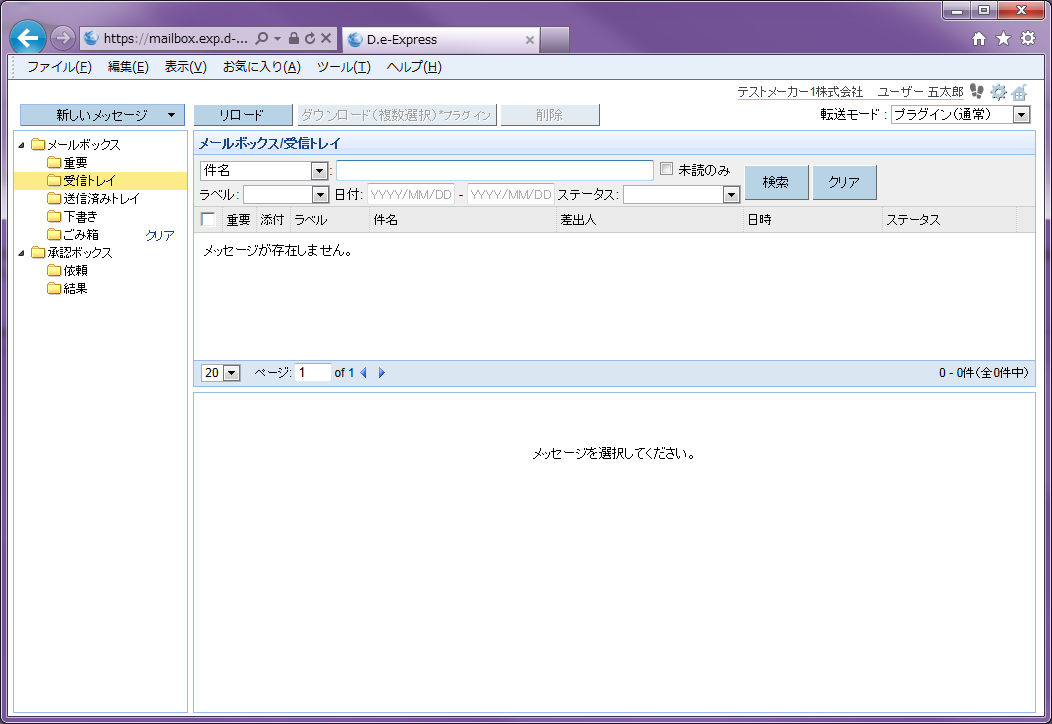Screen dimensions: 1052x724
Task: Click the browser back arrow button
Action: tap(28, 39)
